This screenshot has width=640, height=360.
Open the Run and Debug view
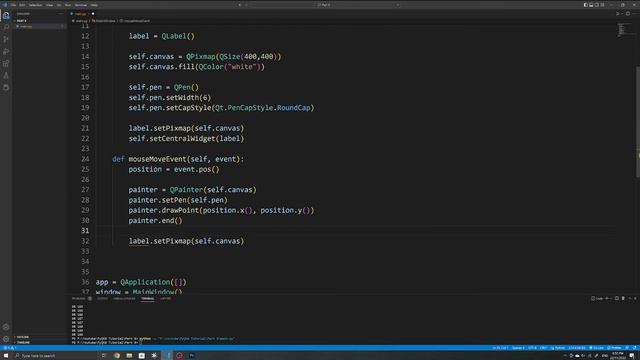click(6, 51)
